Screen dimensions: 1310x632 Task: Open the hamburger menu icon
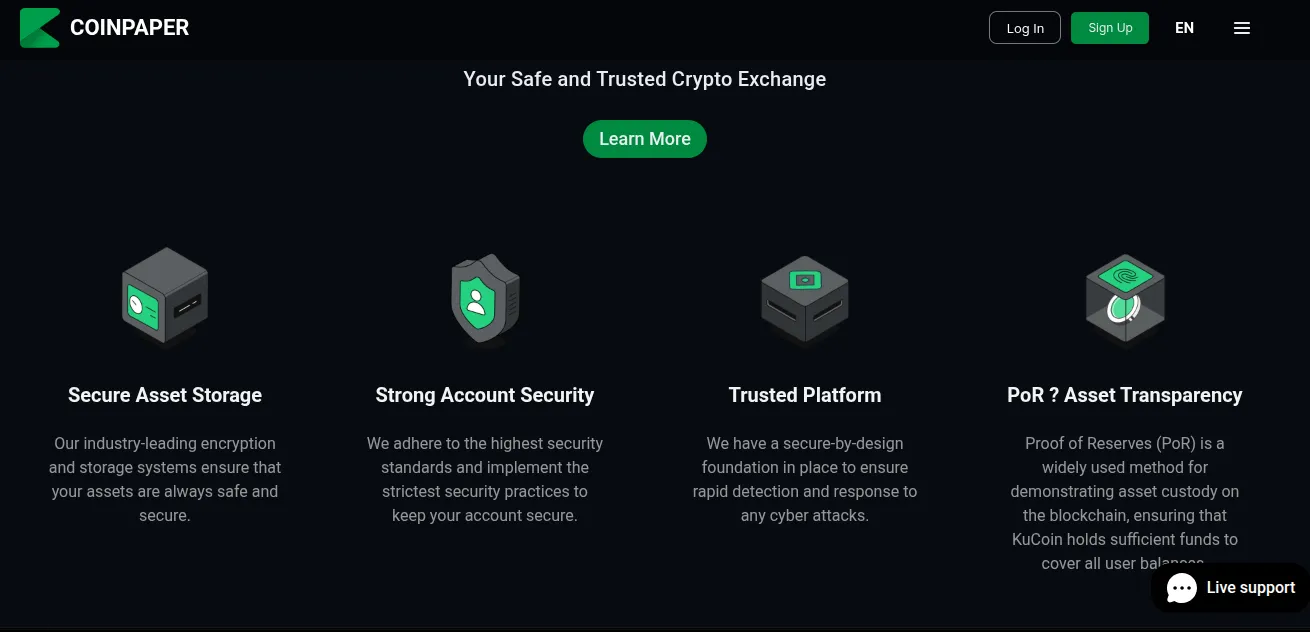coord(1242,28)
